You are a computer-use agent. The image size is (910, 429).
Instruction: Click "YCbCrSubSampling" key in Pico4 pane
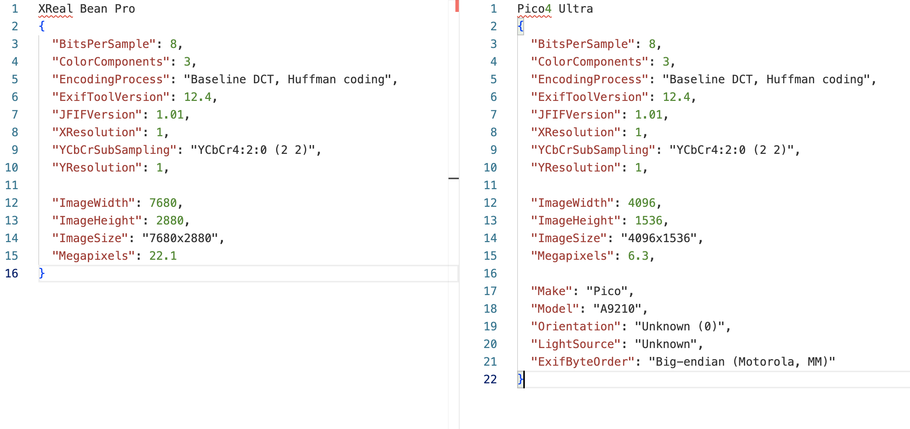click(596, 150)
